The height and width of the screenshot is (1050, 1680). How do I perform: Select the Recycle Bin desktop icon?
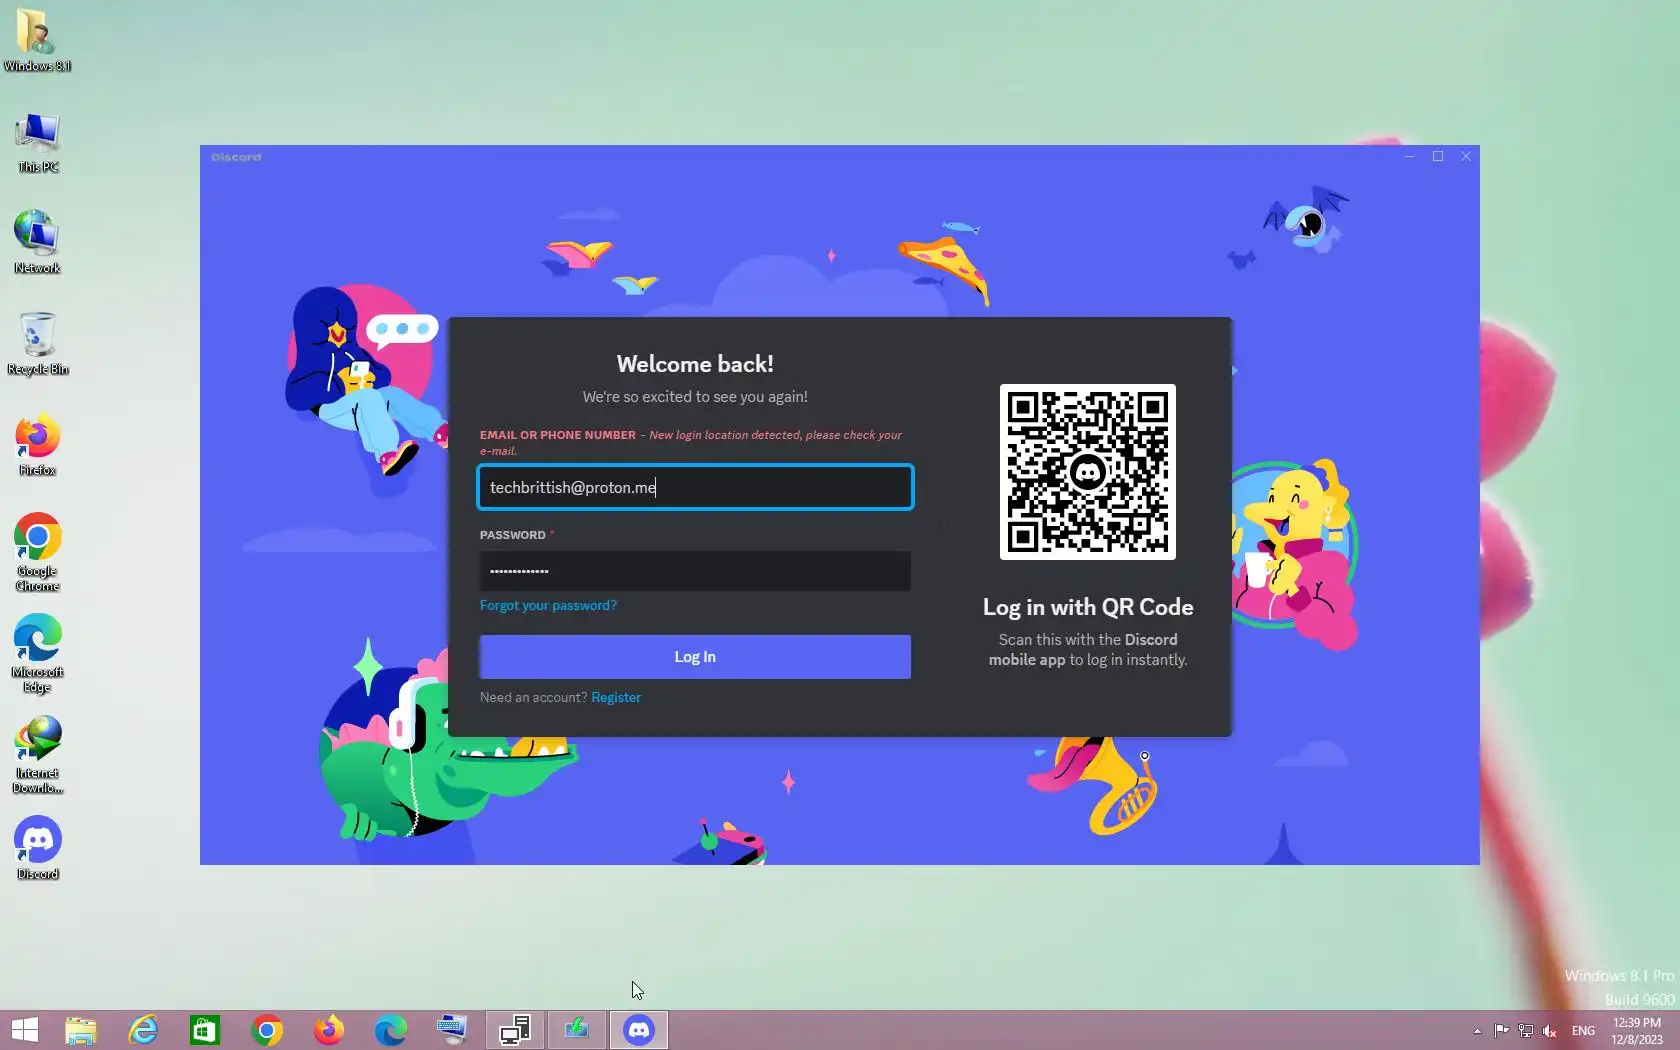point(37,343)
